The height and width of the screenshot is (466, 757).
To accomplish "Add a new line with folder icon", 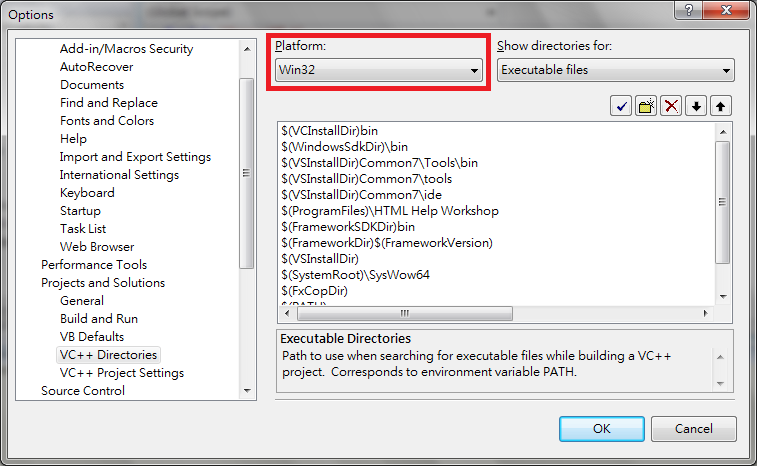I will (x=646, y=106).
